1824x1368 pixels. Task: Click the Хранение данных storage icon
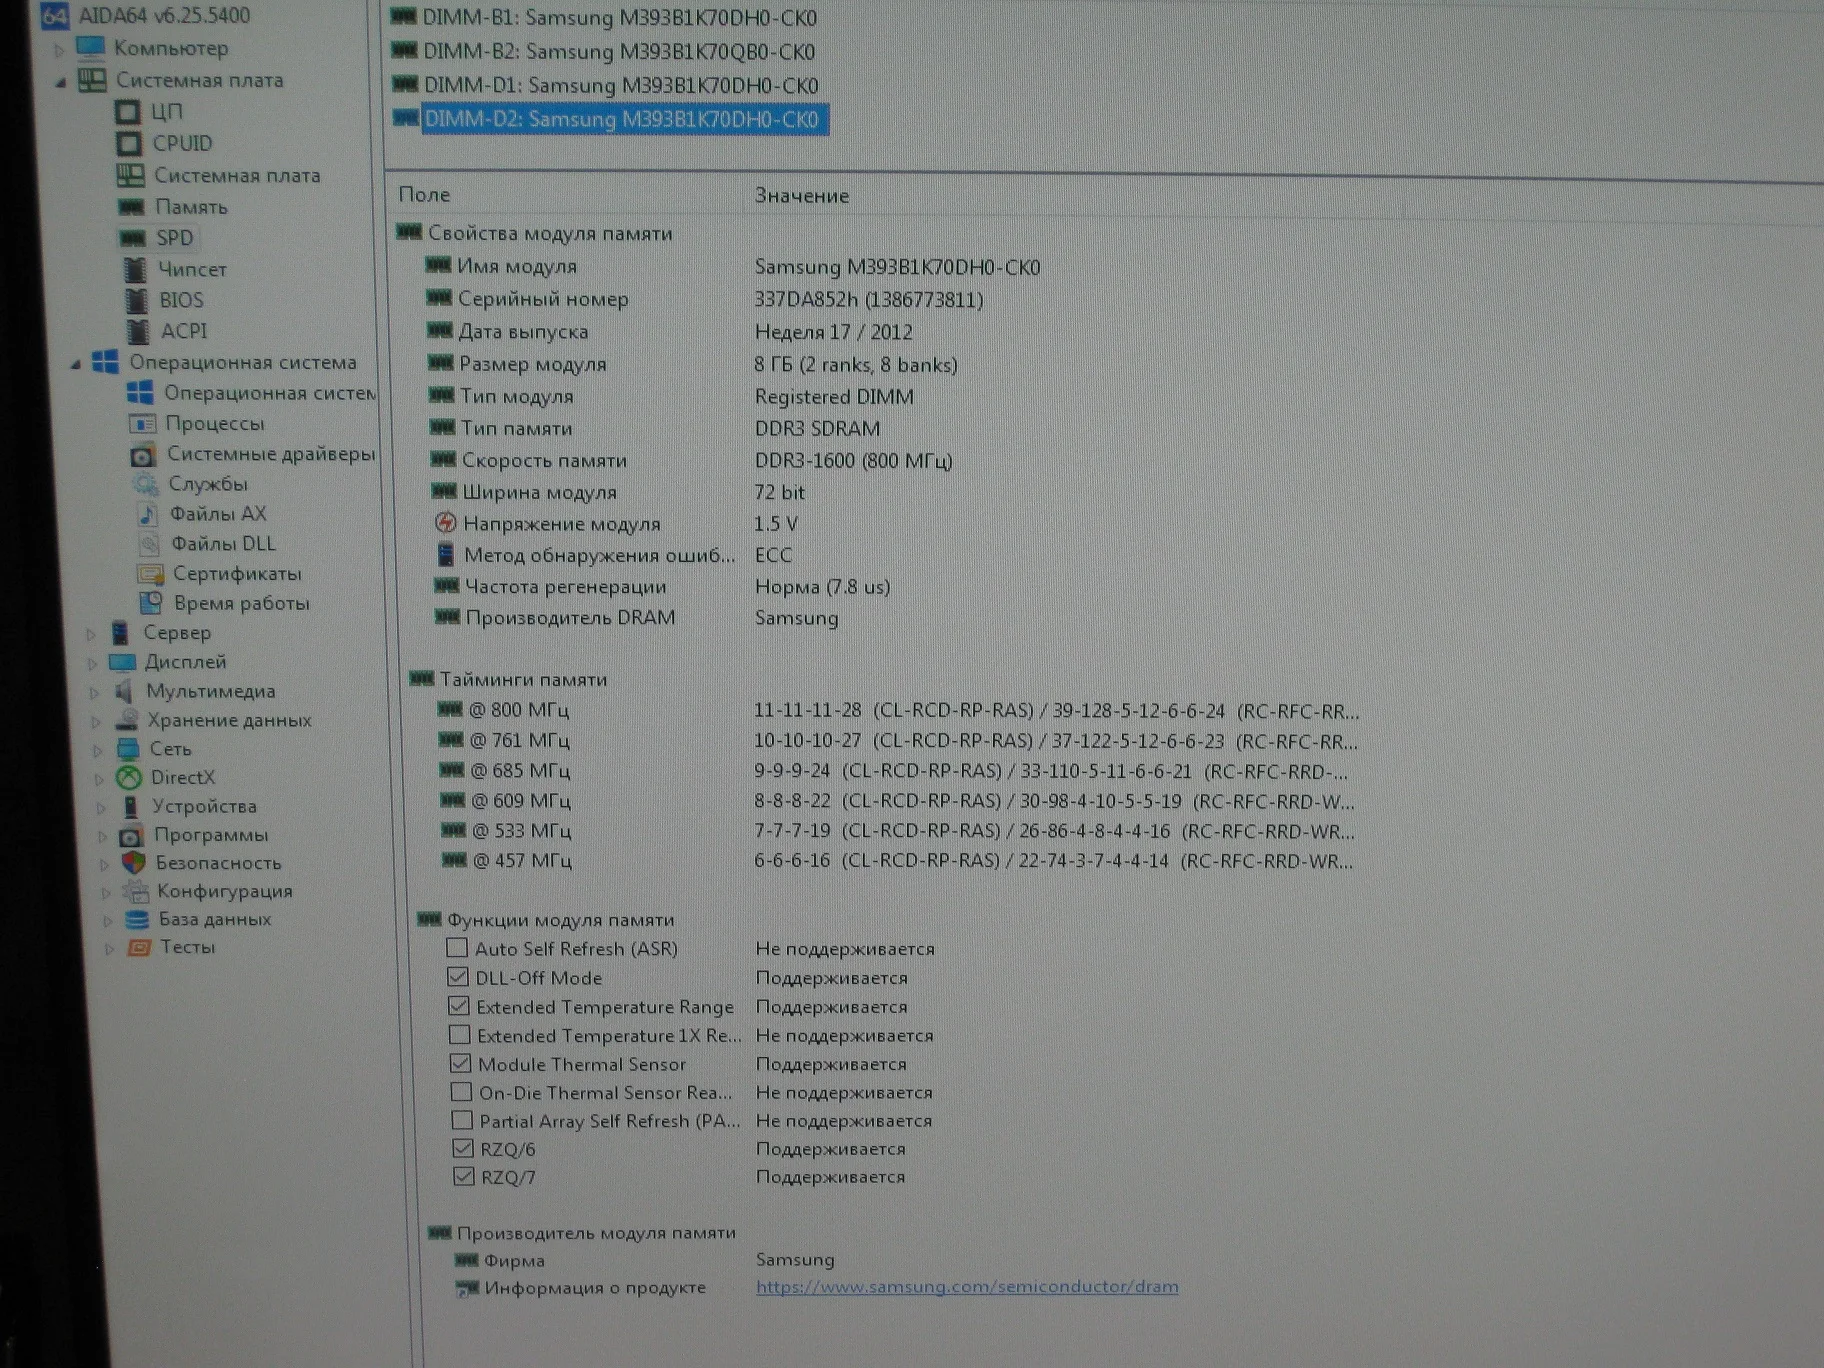tap(126, 720)
